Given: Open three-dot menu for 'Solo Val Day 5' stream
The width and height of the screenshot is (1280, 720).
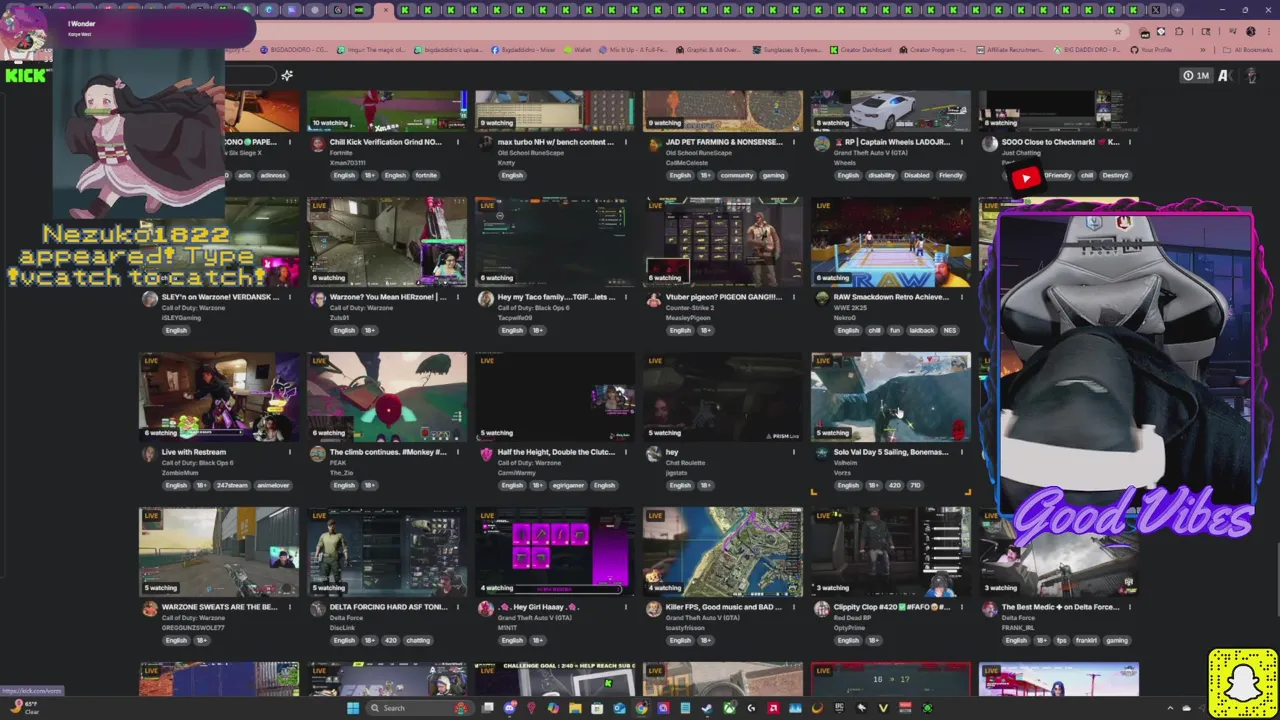Looking at the screenshot, I should coord(962,452).
